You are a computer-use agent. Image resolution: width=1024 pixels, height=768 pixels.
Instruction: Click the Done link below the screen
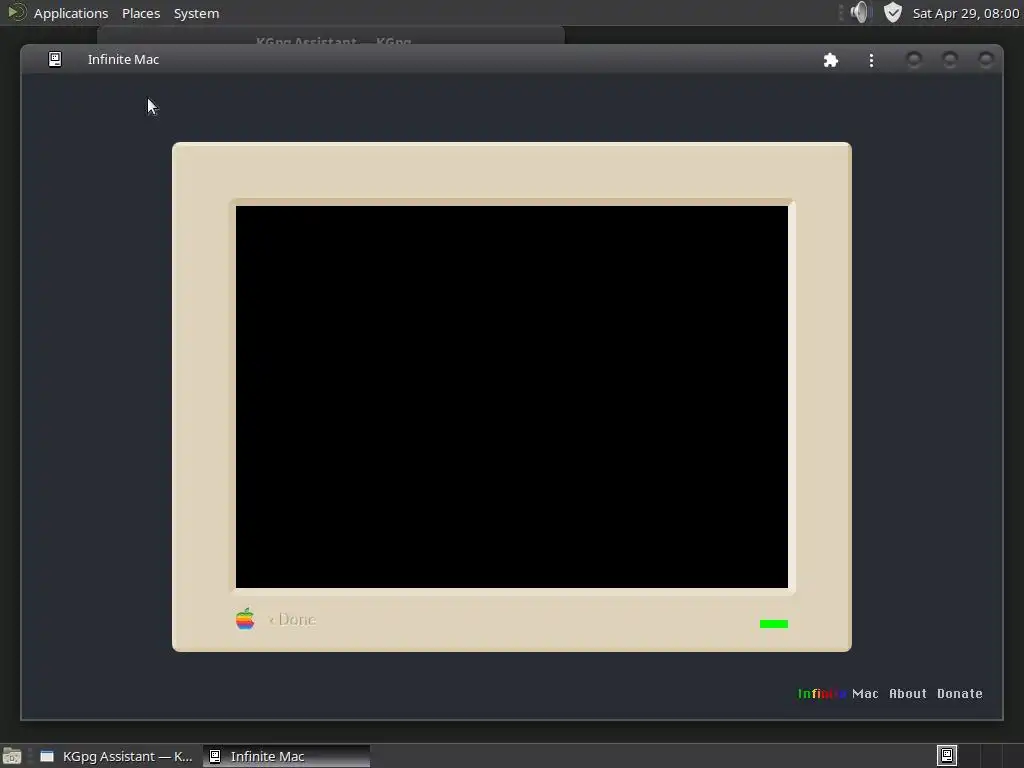coord(293,619)
